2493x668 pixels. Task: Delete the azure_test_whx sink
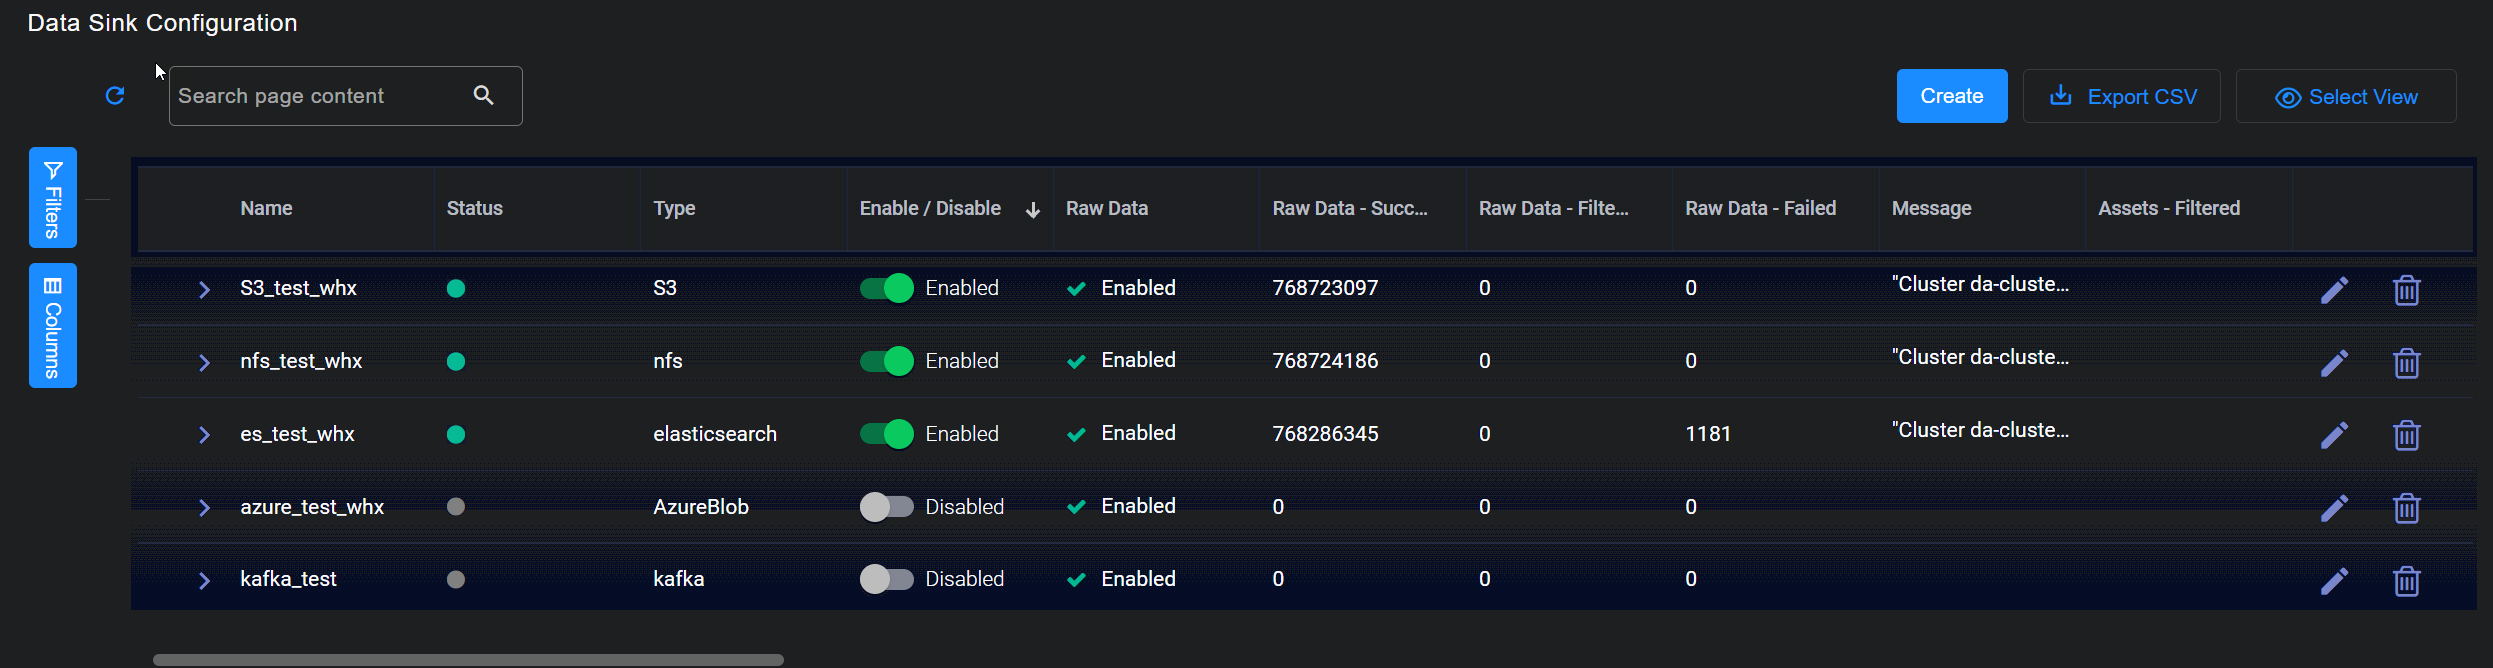2406,508
